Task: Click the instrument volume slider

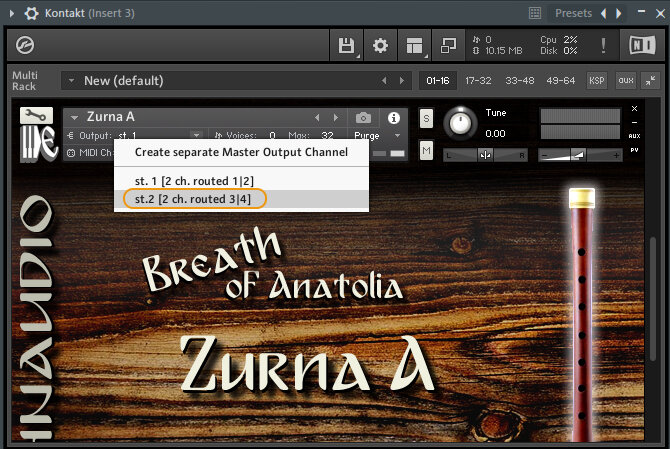Action: pyautogui.click(x=580, y=156)
